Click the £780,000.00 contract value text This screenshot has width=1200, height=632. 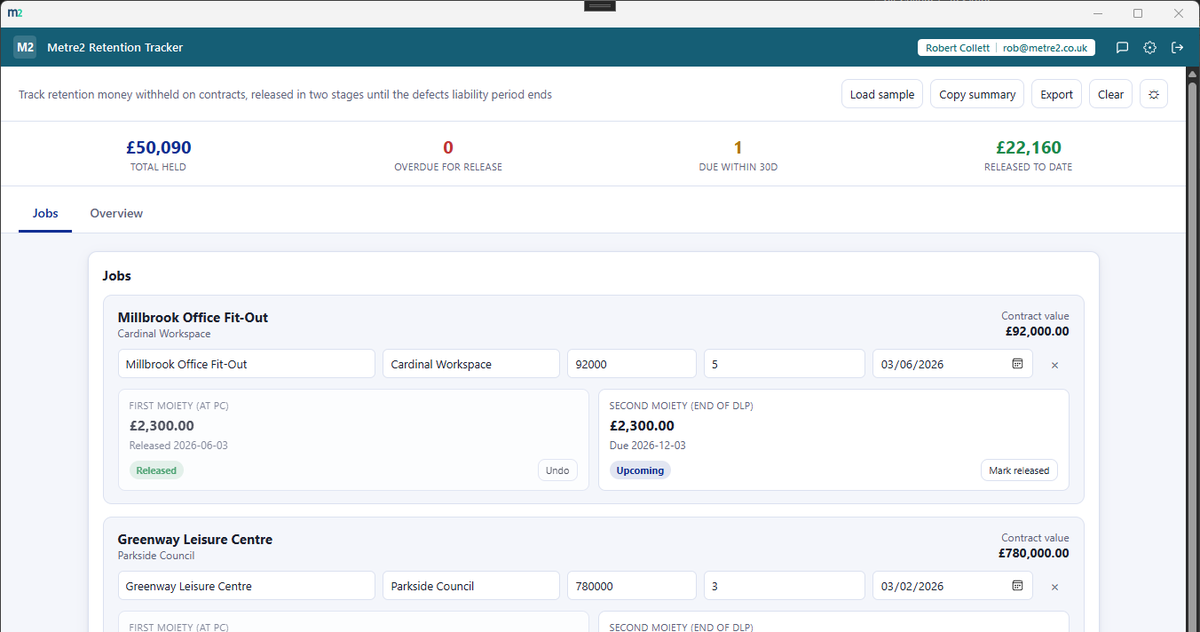pyautogui.click(x=1034, y=553)
